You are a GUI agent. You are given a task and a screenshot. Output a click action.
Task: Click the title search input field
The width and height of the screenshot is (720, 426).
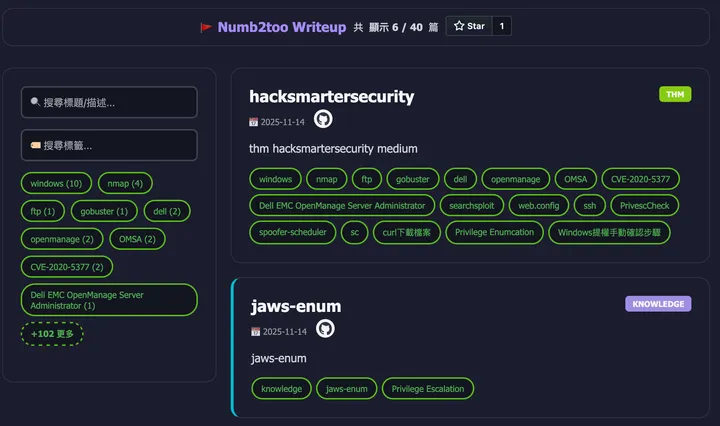109,102
